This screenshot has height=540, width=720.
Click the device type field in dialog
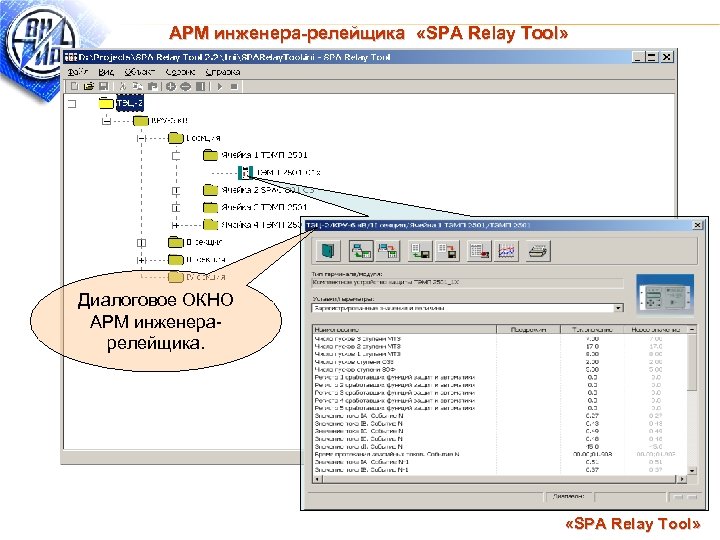[467, 282]
